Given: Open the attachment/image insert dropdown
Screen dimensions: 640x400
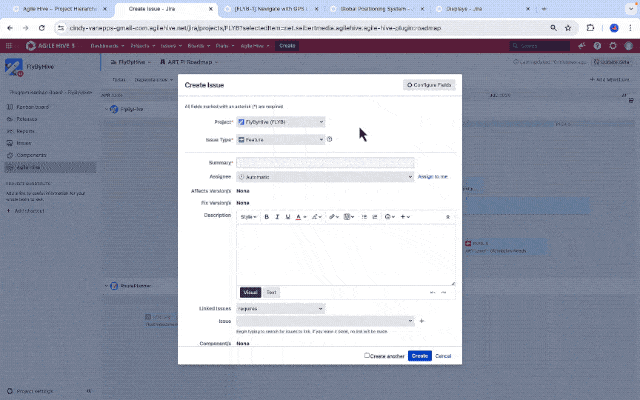Looking at the screenshot, I should [x=349, y=217].
